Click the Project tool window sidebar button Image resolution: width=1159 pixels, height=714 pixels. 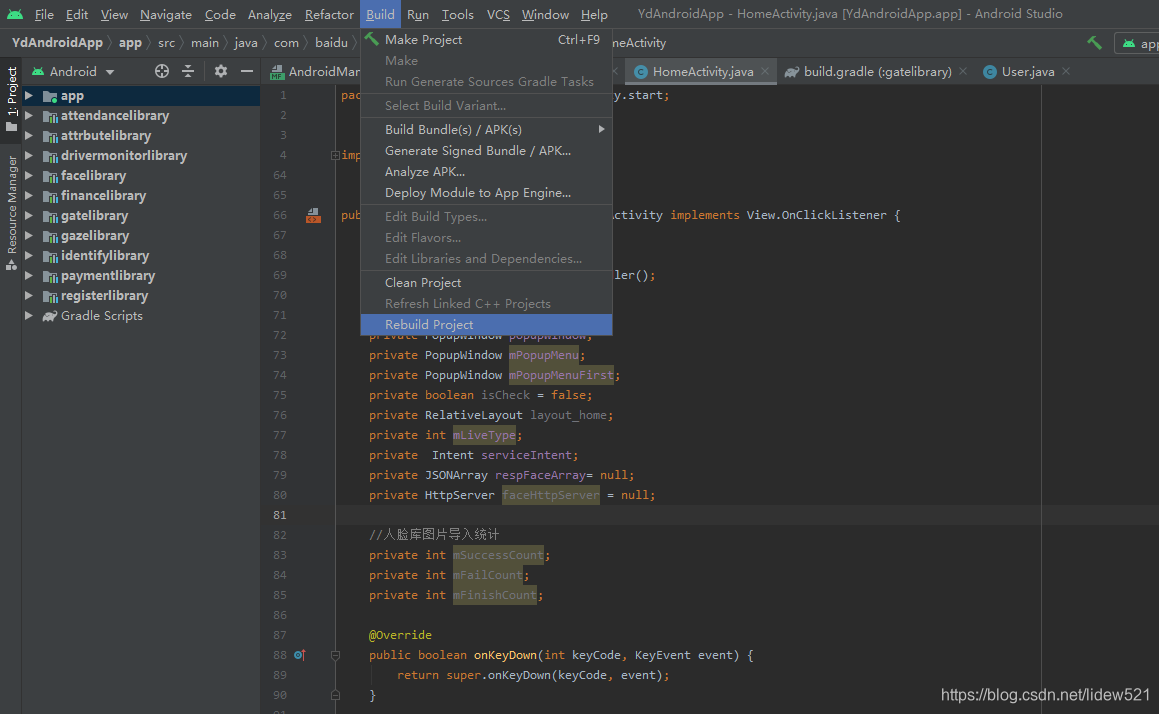click(x=12, y=98)
